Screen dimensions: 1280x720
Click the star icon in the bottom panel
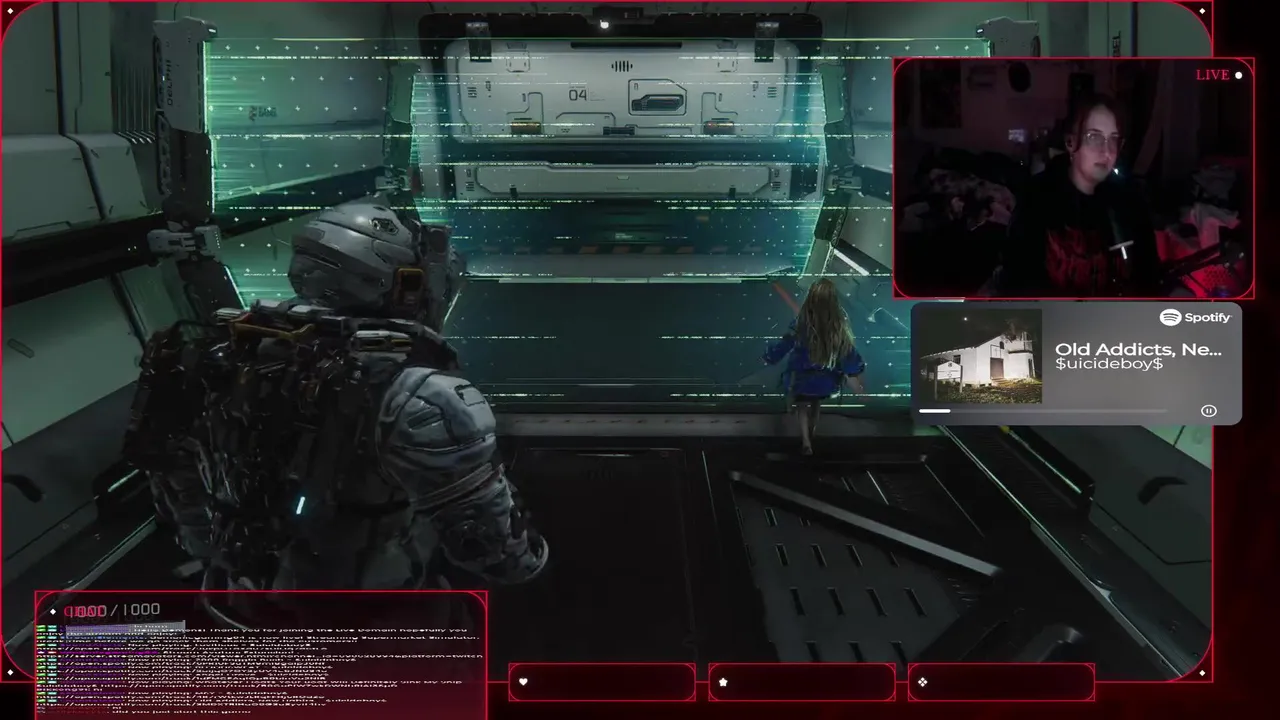click(x=723, y=682)
